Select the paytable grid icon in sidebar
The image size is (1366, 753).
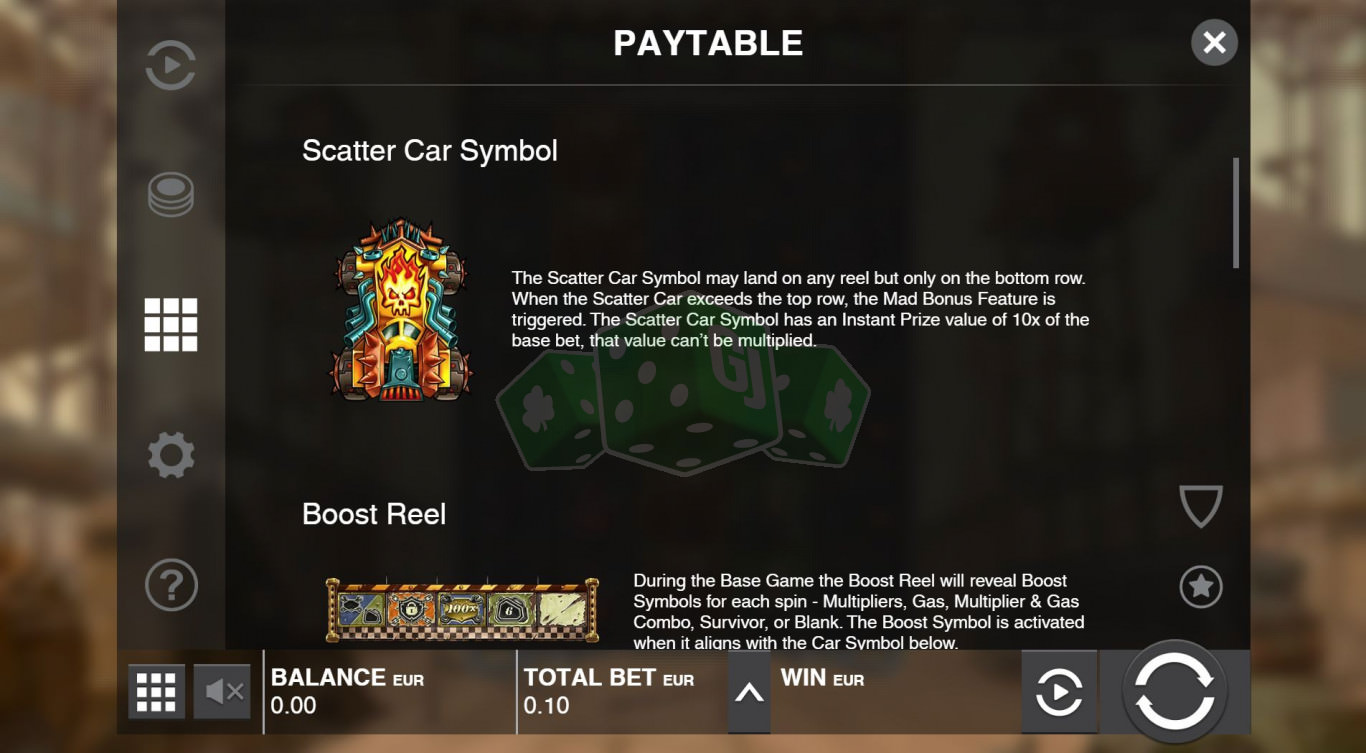(171, 325)
